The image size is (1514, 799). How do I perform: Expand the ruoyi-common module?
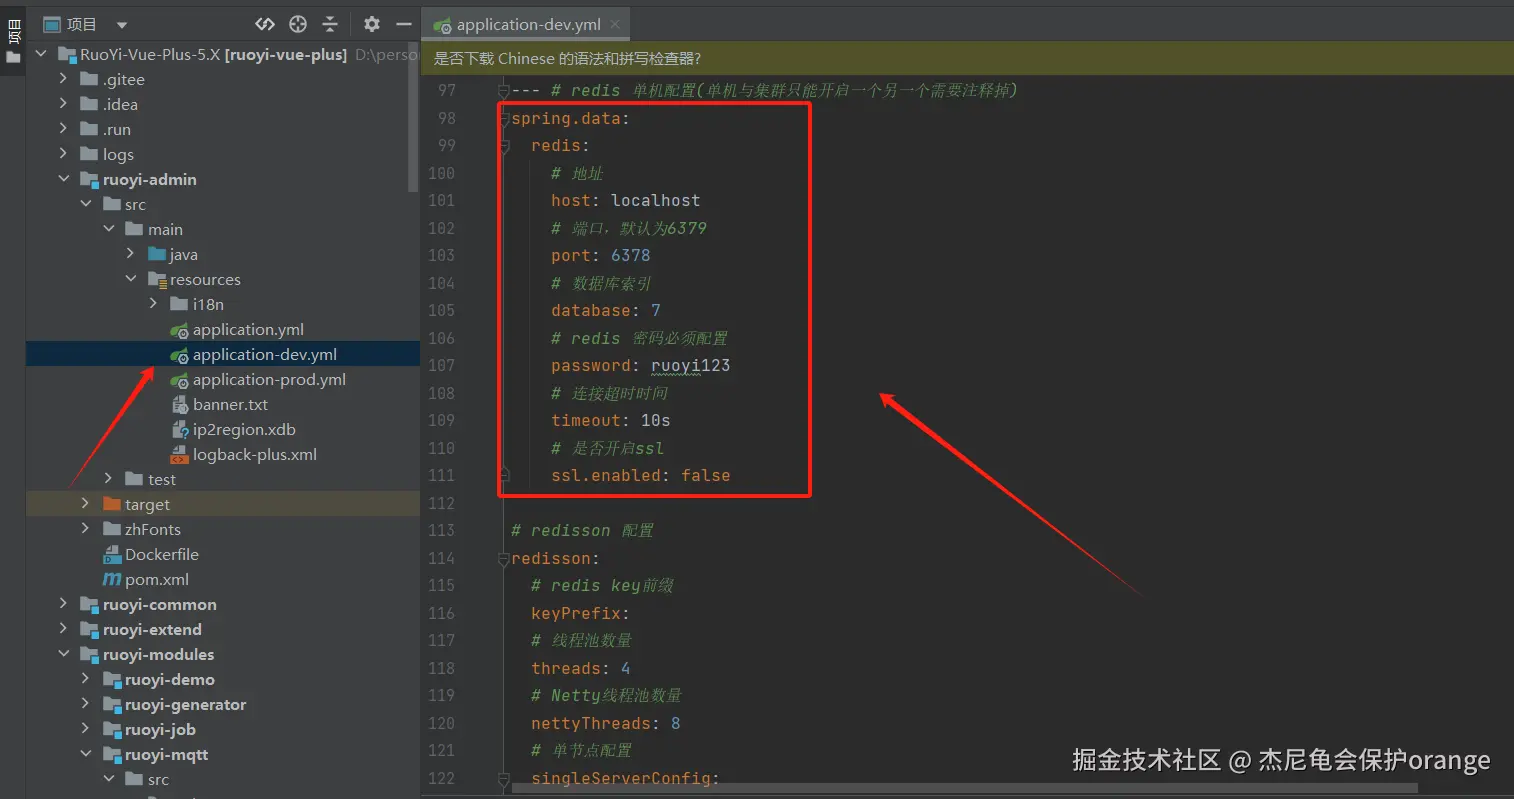point(63,604)
